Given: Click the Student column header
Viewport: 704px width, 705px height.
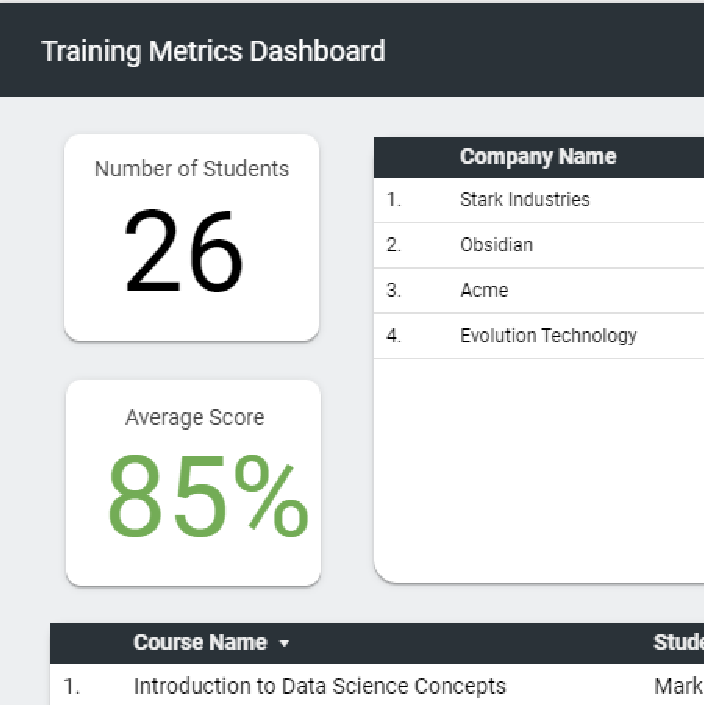Looking at the screenshot, I should coord(678,643).
